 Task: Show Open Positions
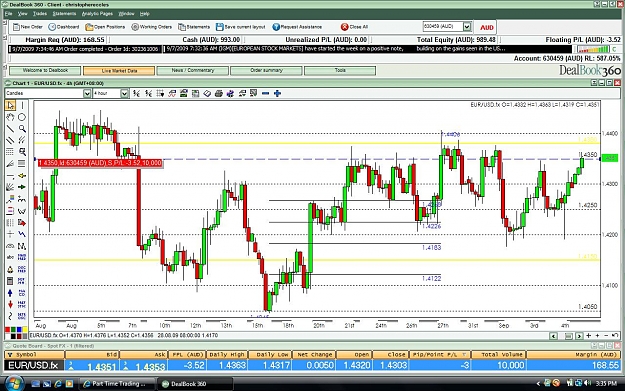click(105, 27)
